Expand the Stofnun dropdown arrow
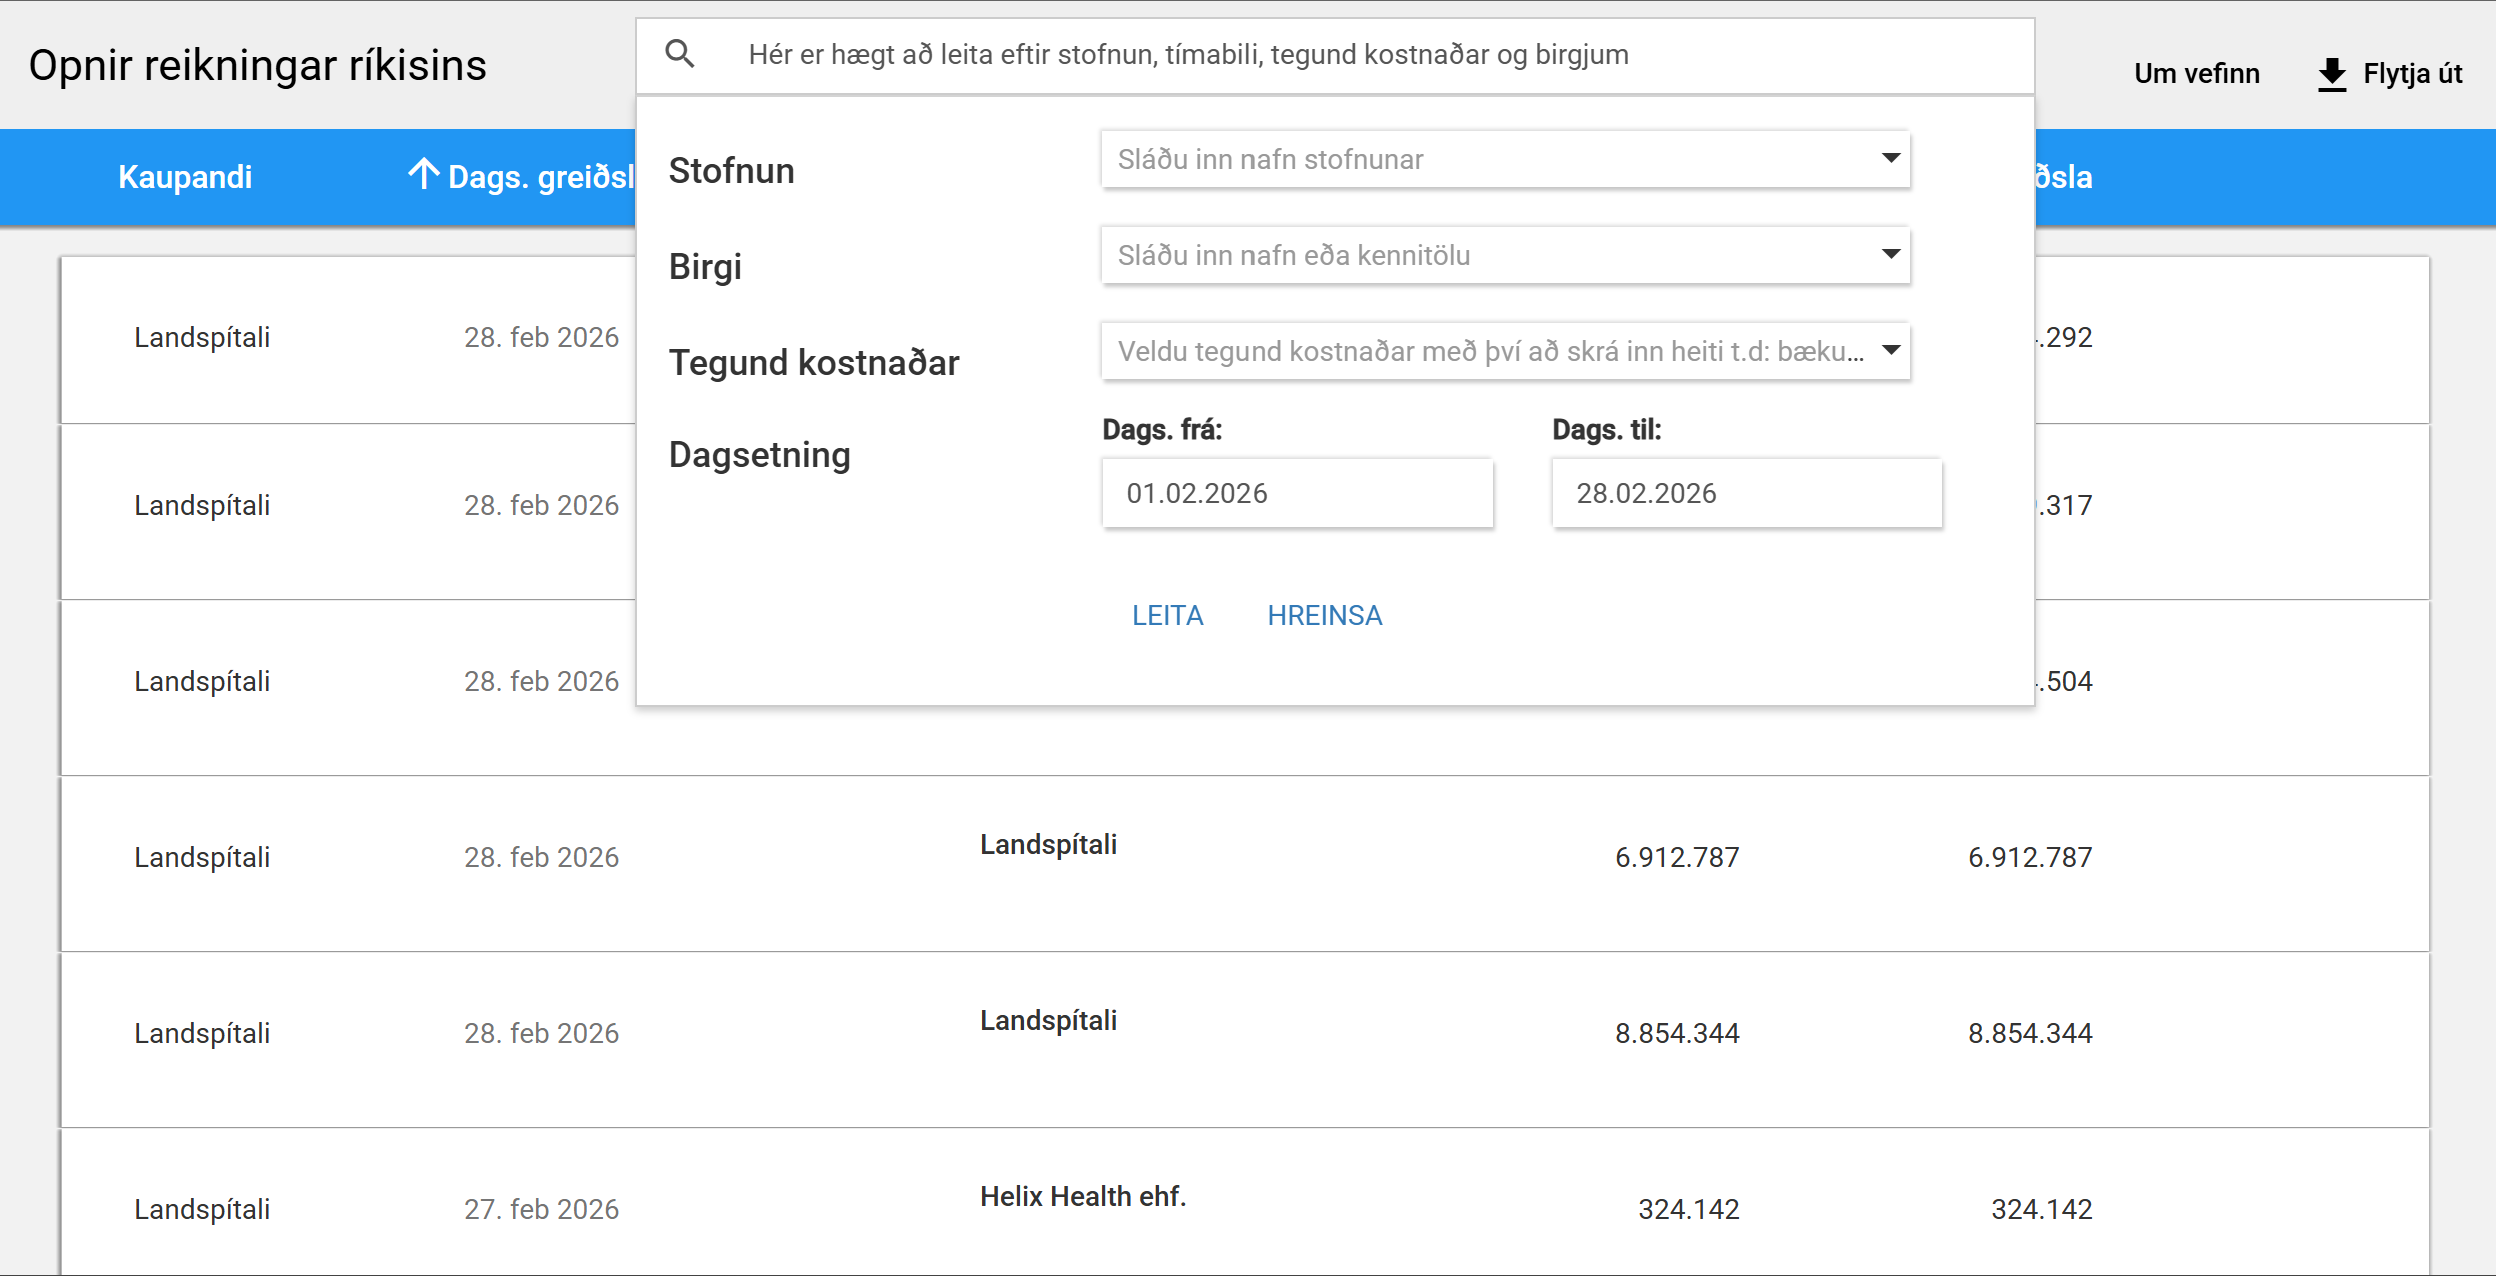The image size is (2496, 1276). pyautogui.click(x=1890, y=158)
